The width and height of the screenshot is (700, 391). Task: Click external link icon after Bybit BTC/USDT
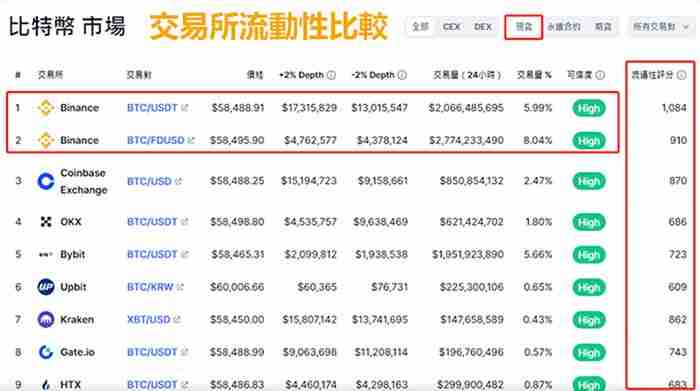pyautogui.click(x=184, y=254)
